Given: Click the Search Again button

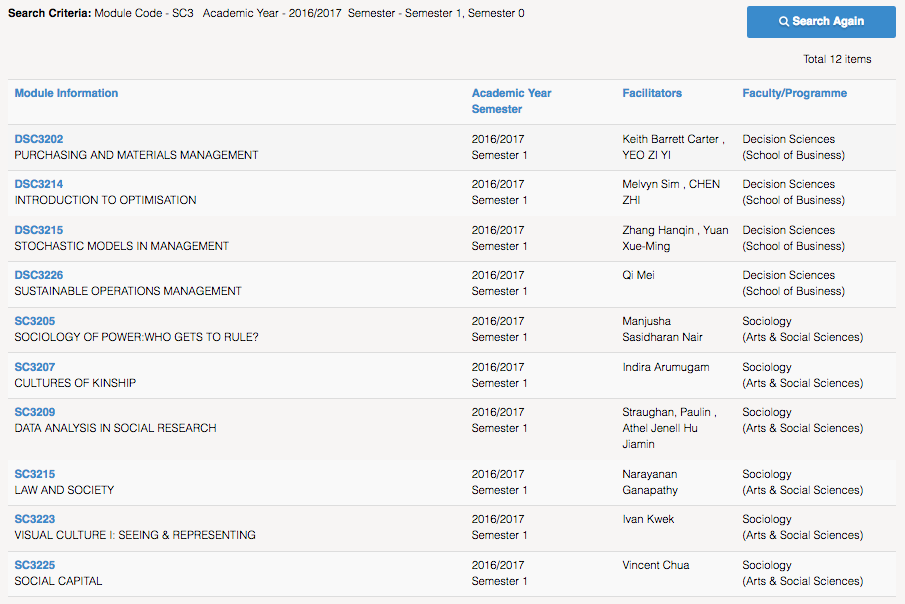Looking at the screenshot, I should coord(821,22).
